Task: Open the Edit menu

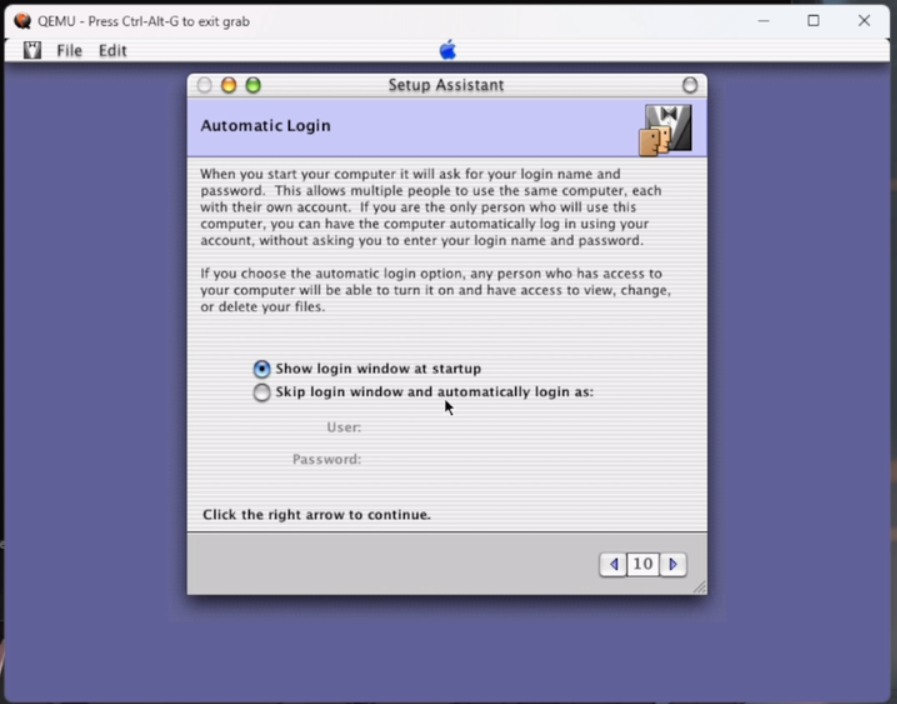Action: coord(112,51)
